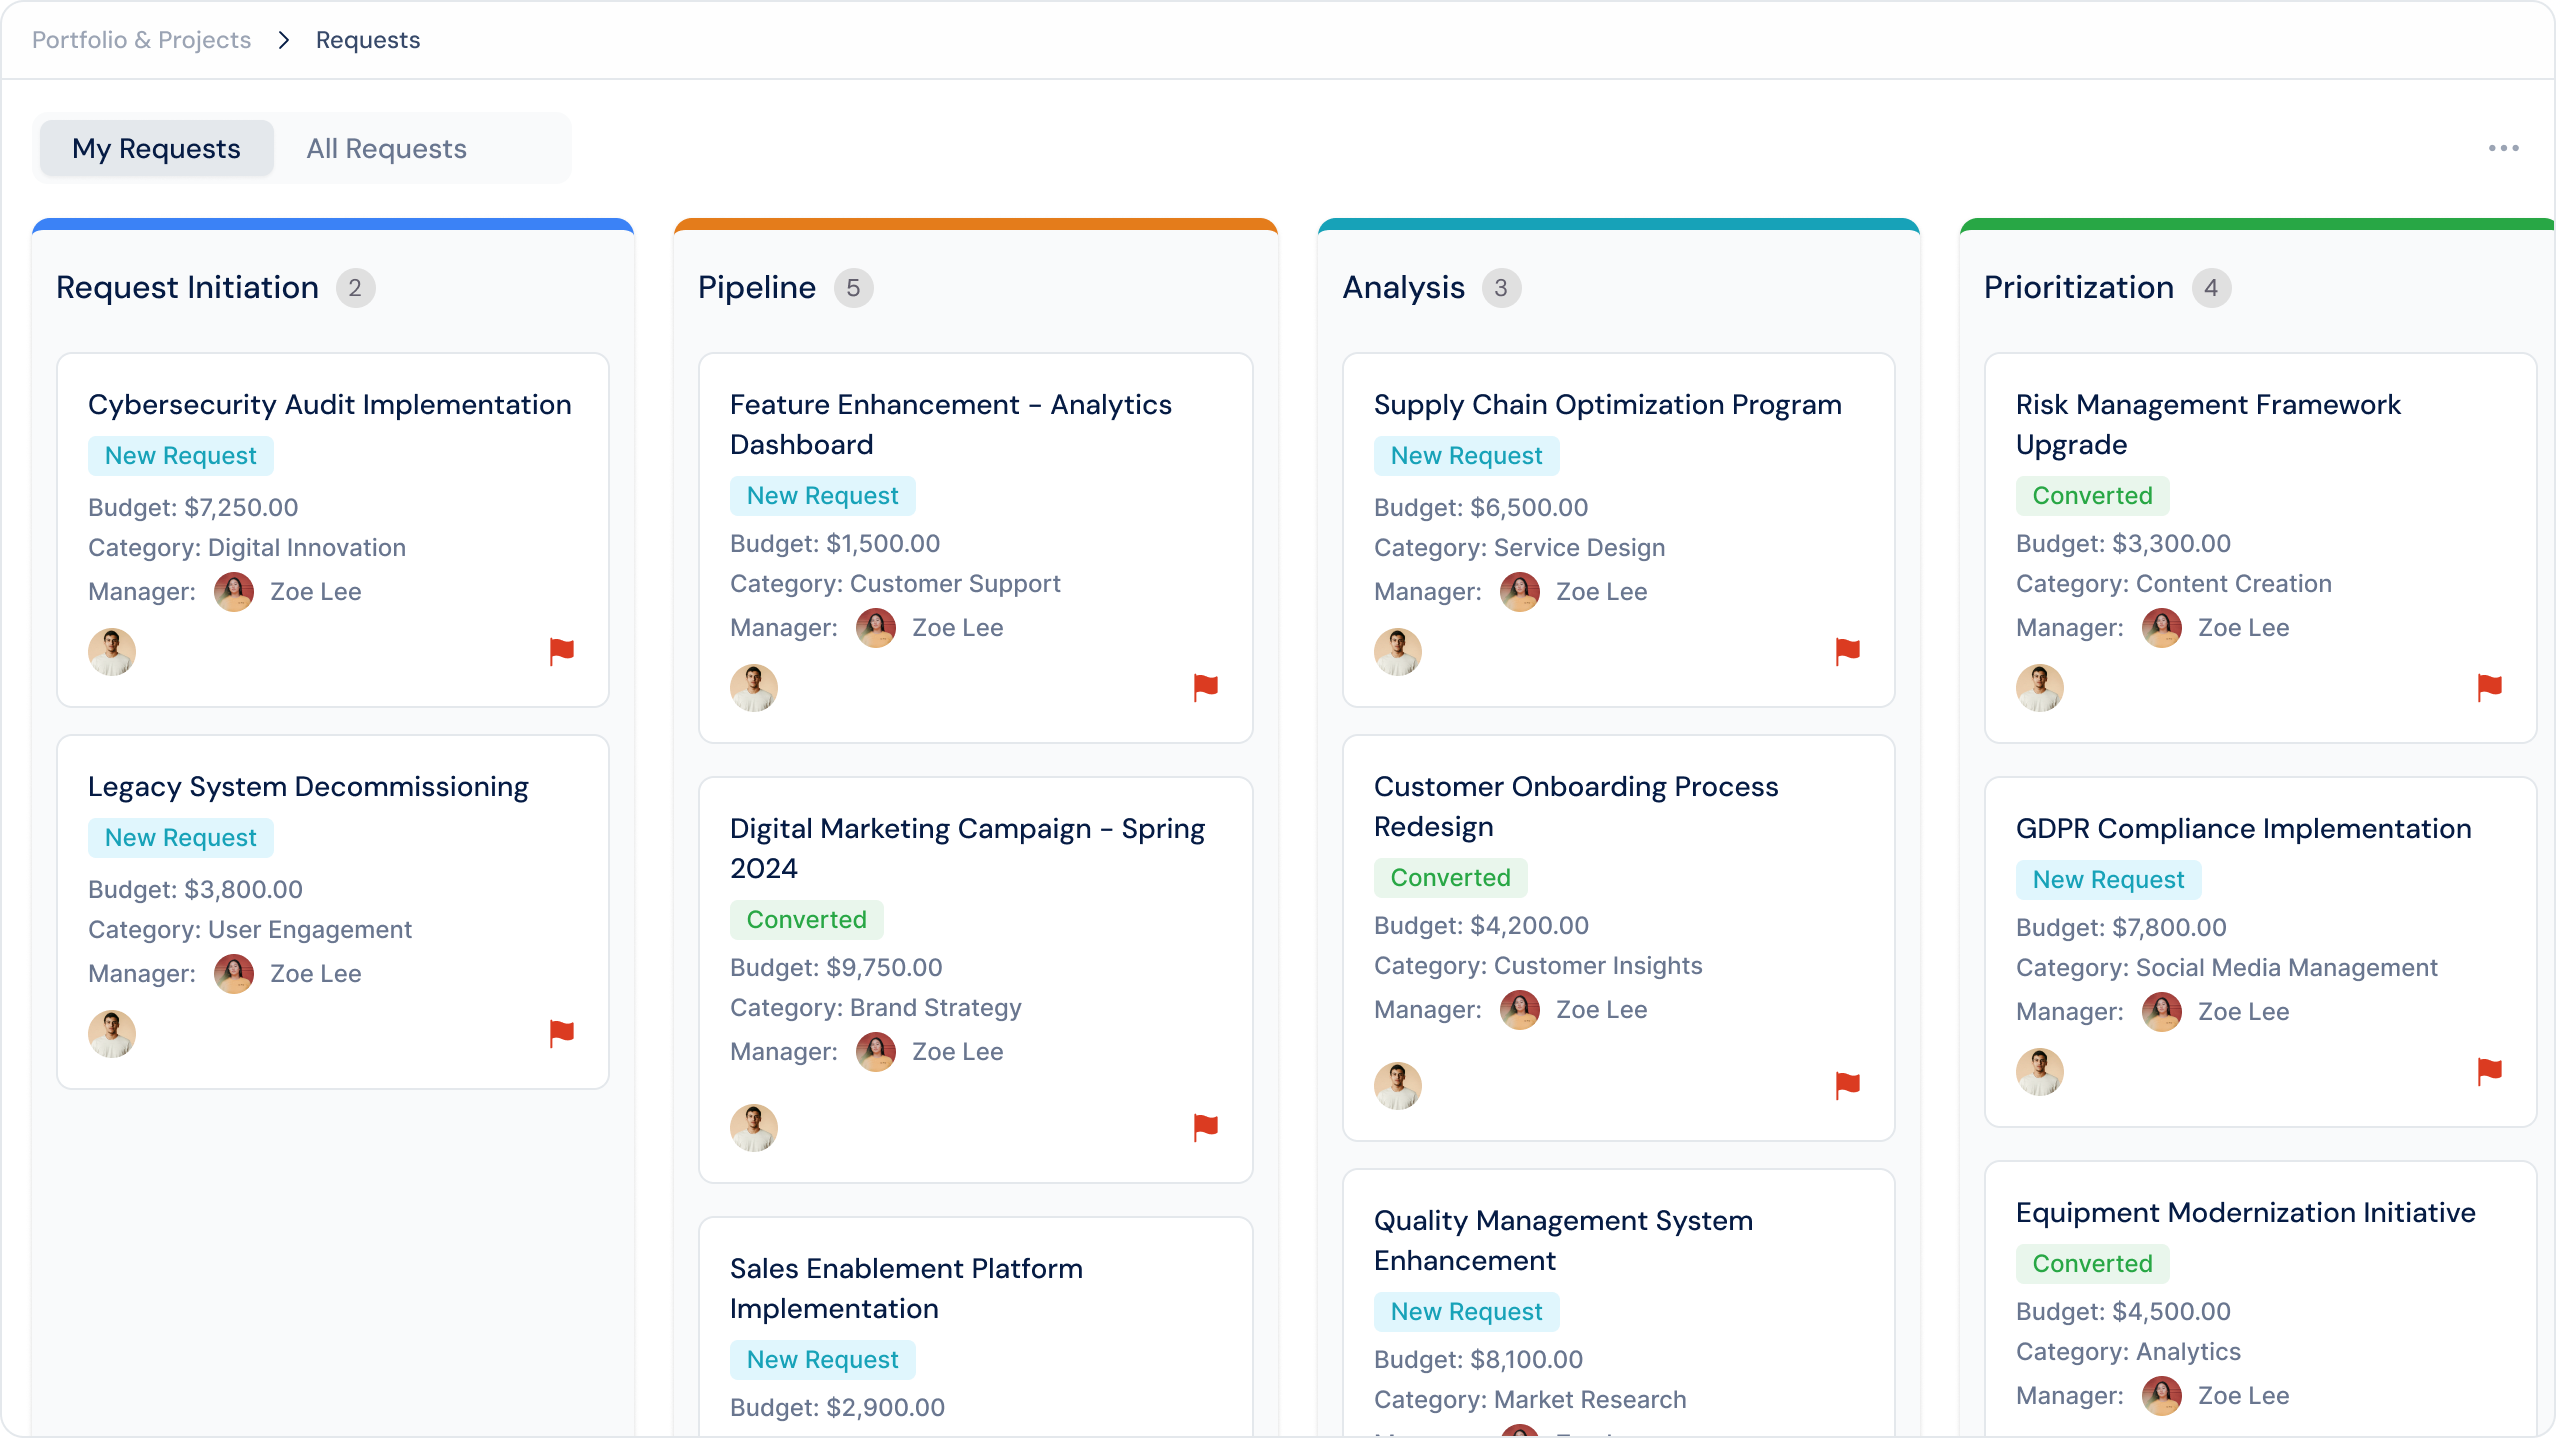Open the Cybersecurity Audit Implementation request

point(330,404)
